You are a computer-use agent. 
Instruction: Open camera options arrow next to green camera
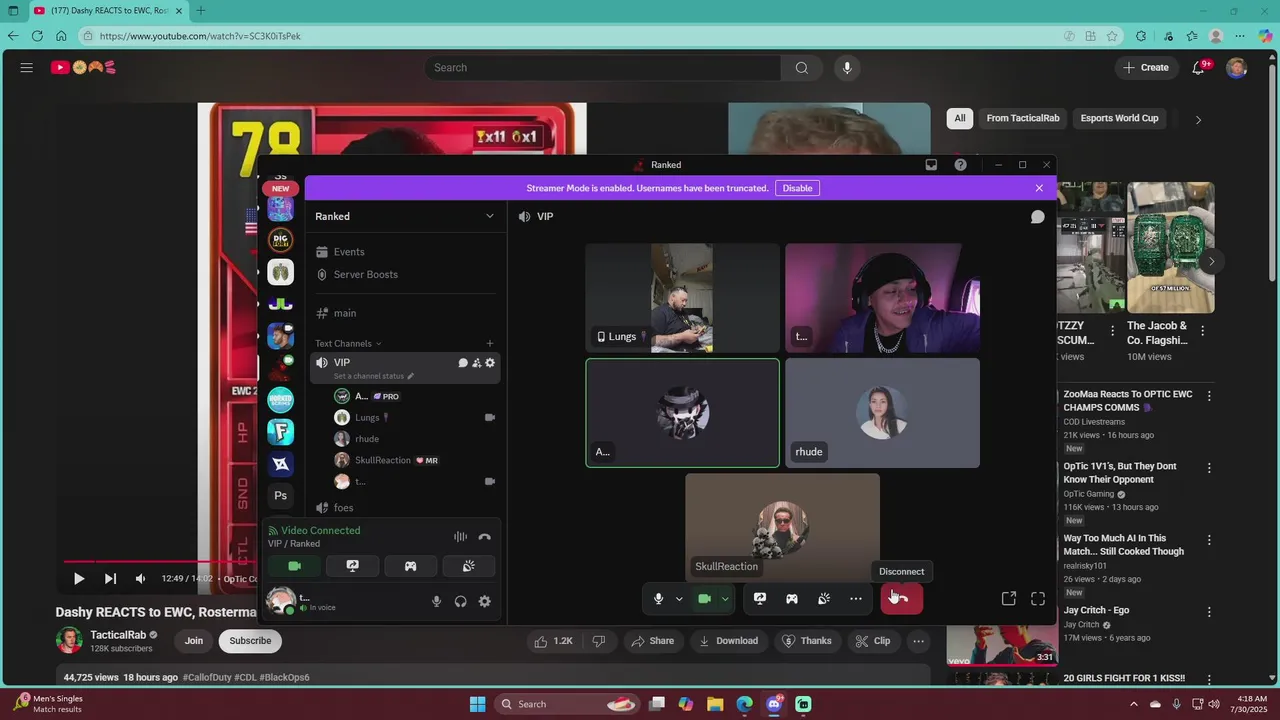(725, 599)
